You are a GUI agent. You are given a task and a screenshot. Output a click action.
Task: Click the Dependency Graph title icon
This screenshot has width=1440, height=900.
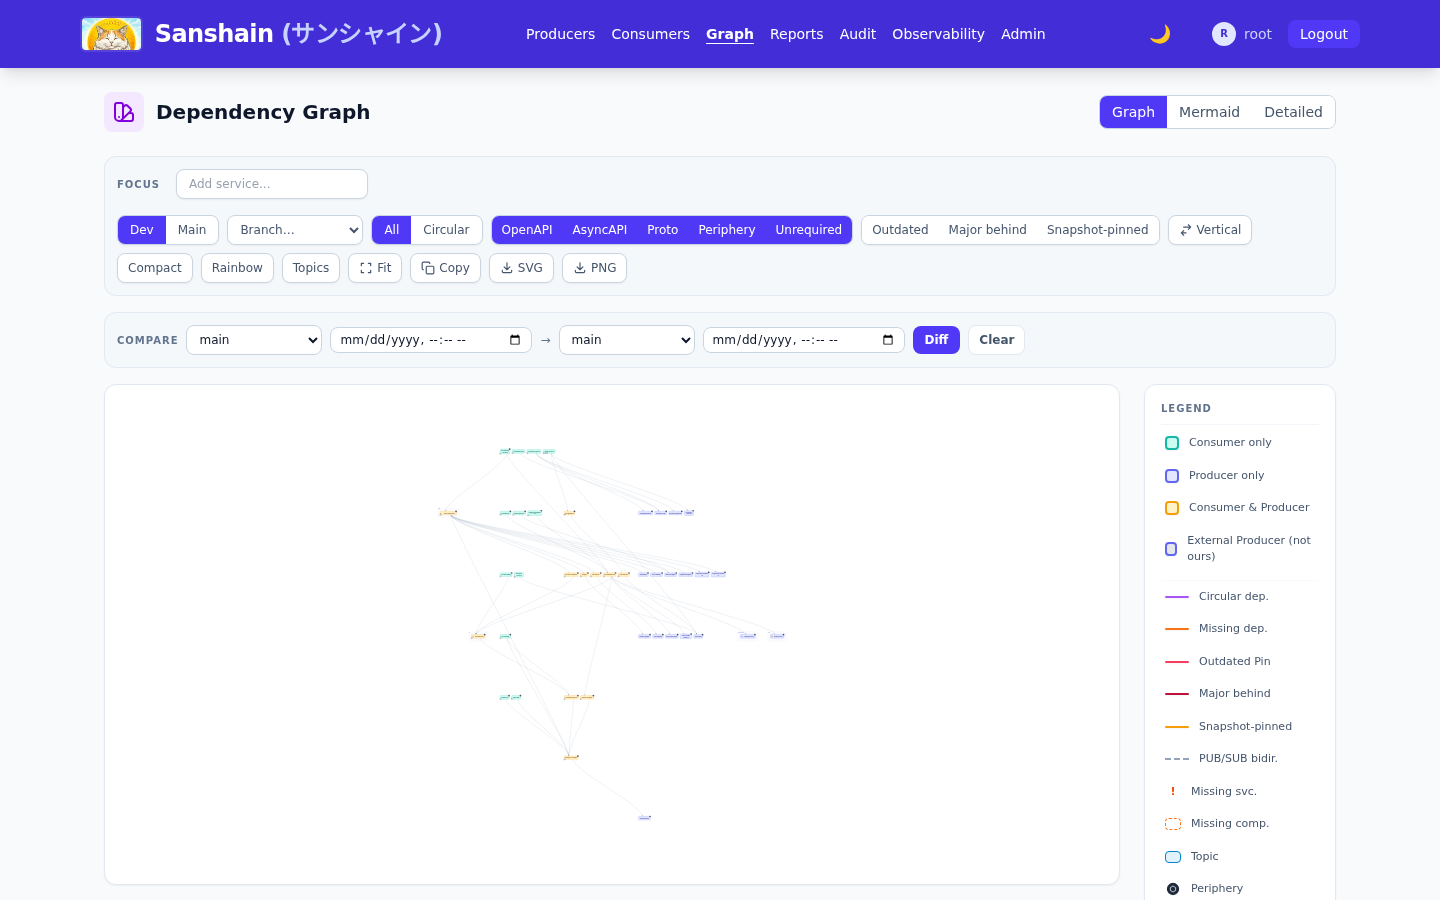(124, 112)
